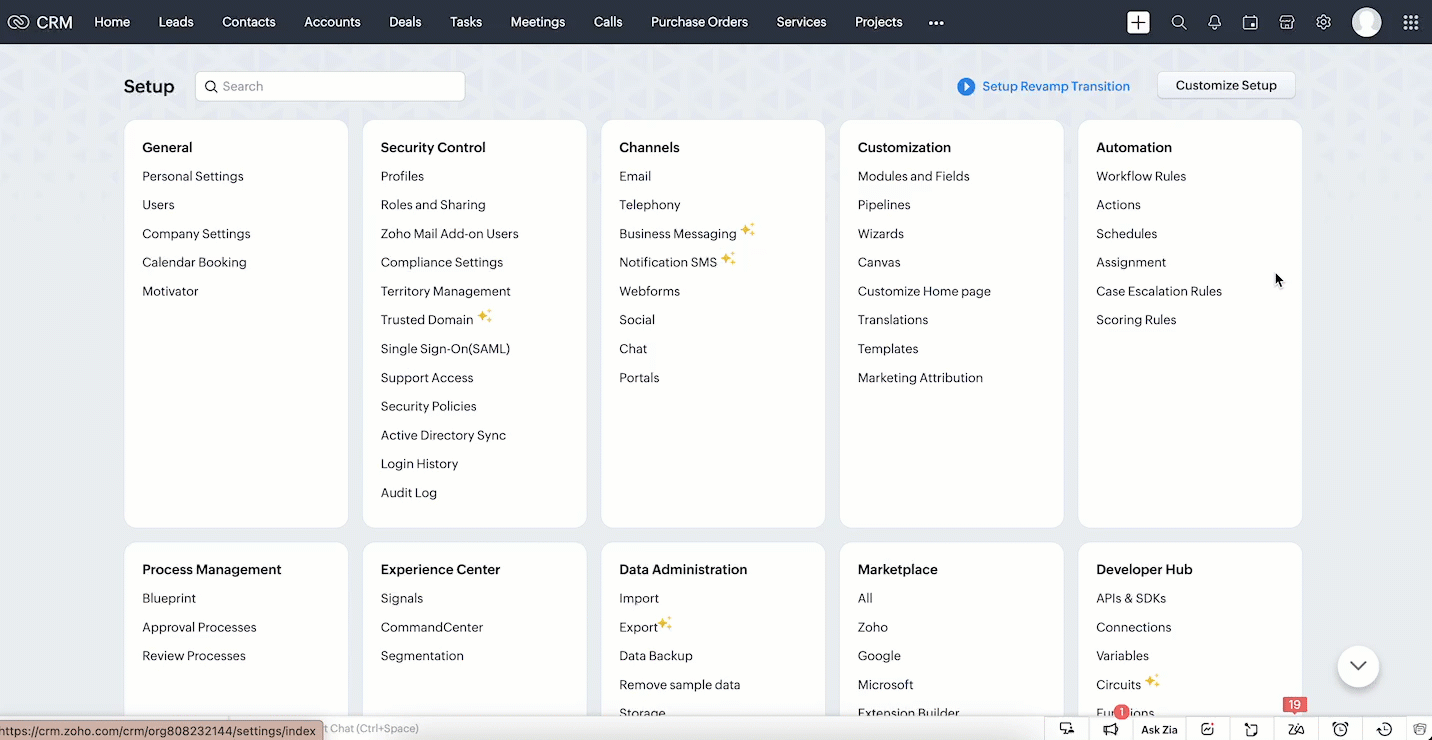
Task: Open the apps grid launcher
Action: [x=1410, y=22]
